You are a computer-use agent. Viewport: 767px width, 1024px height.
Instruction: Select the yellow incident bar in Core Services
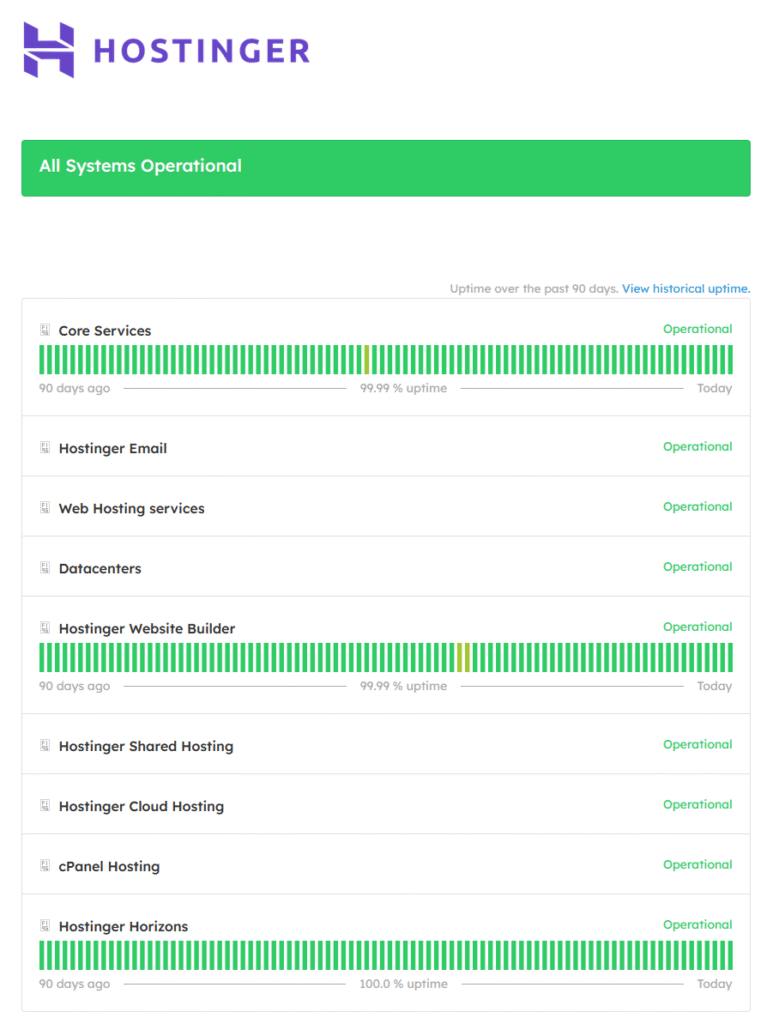tap(367, 360)
